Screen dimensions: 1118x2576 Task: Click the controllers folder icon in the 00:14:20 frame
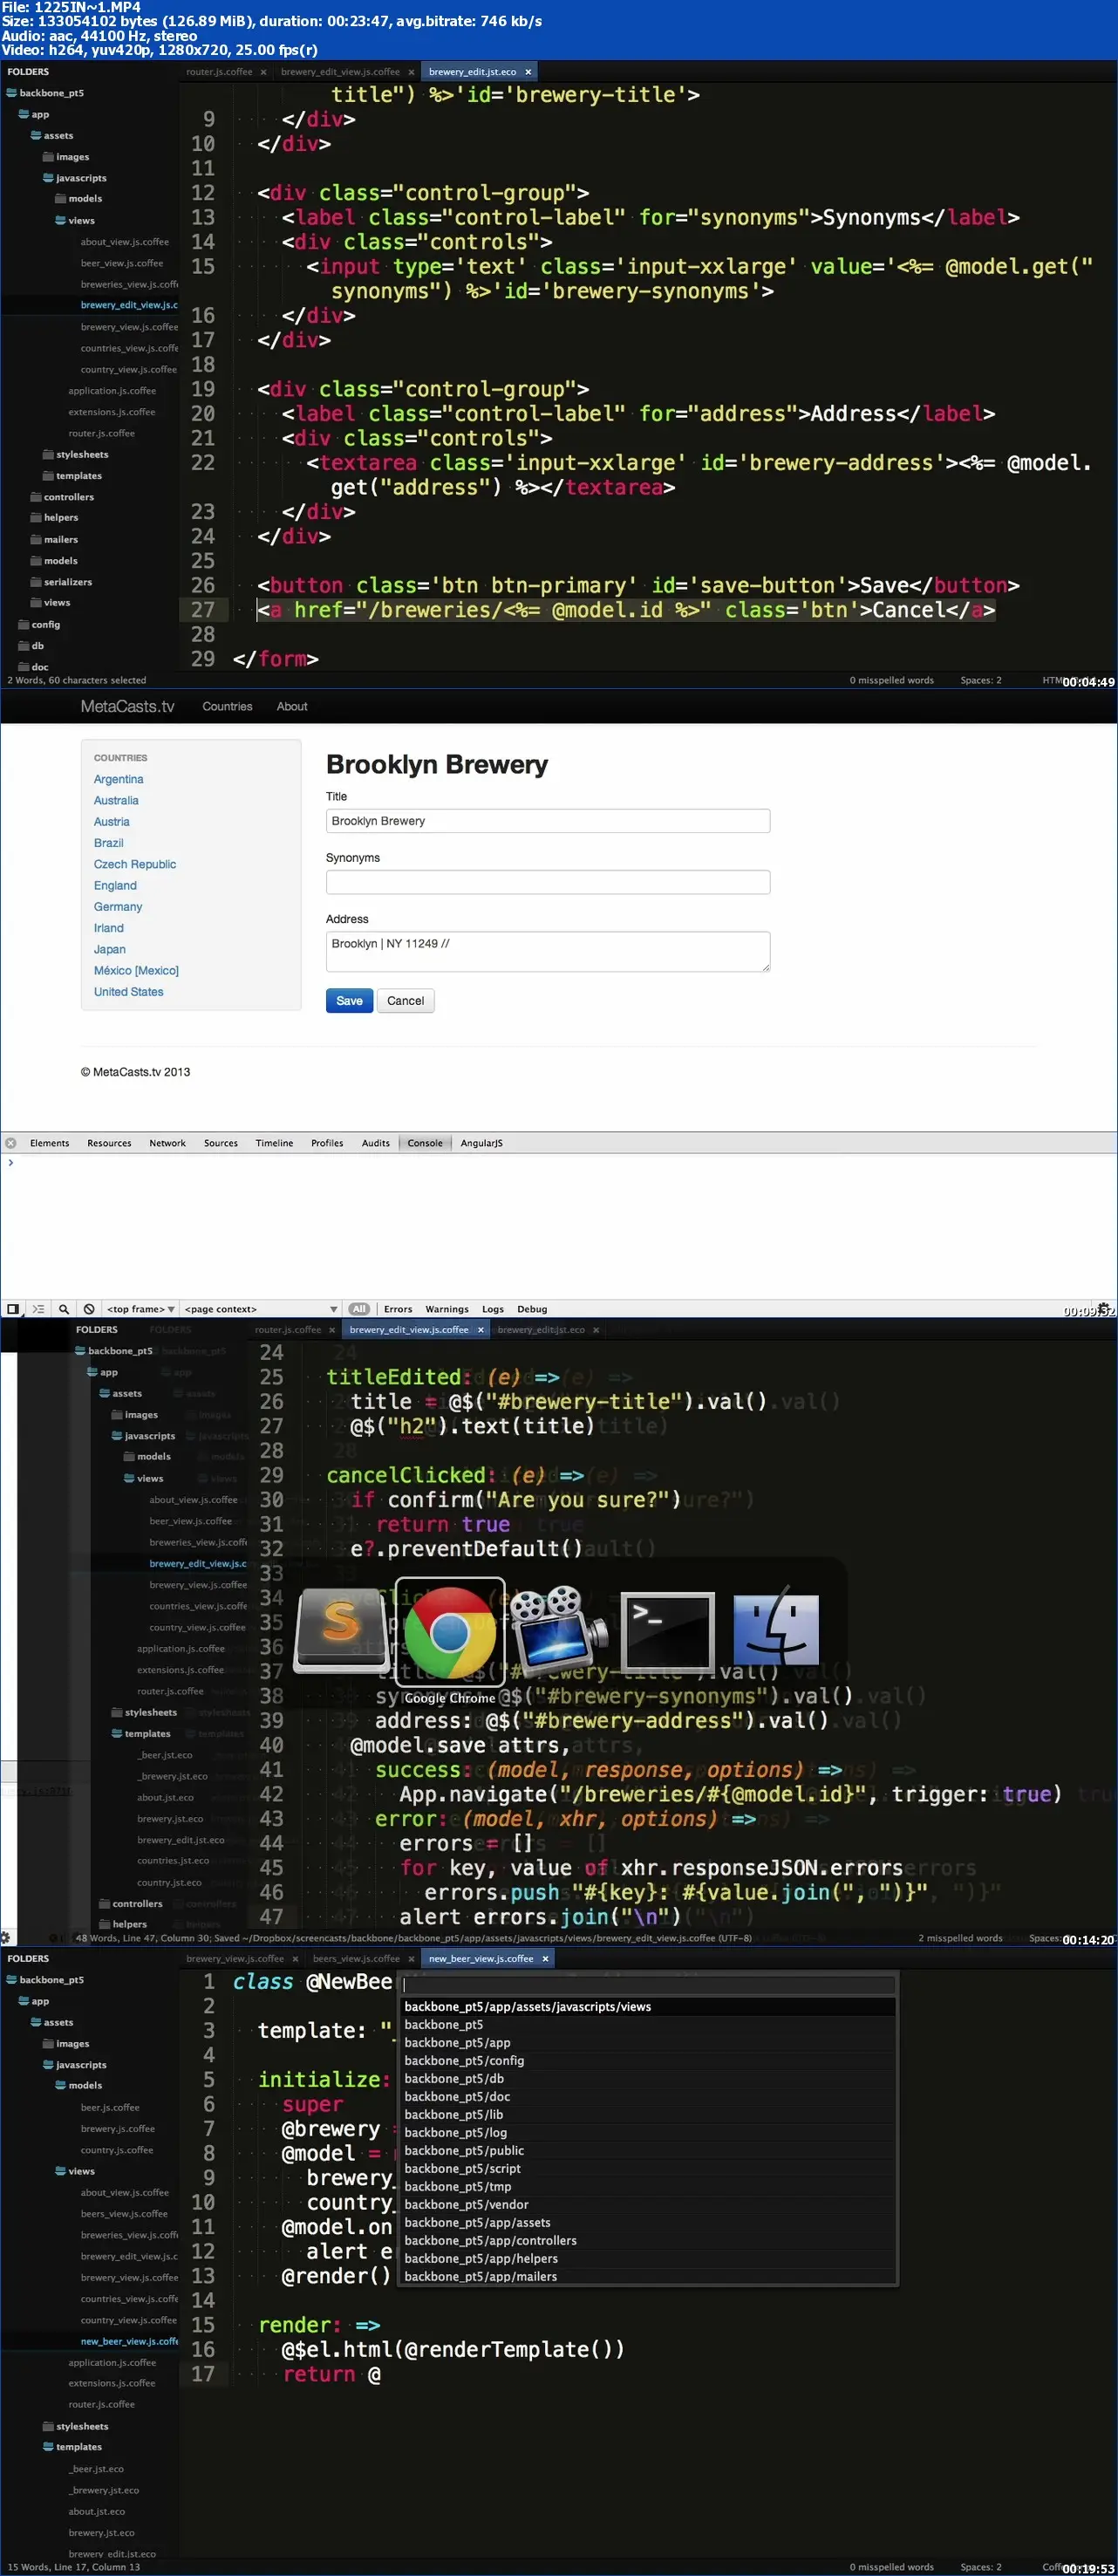point(104,1904)
